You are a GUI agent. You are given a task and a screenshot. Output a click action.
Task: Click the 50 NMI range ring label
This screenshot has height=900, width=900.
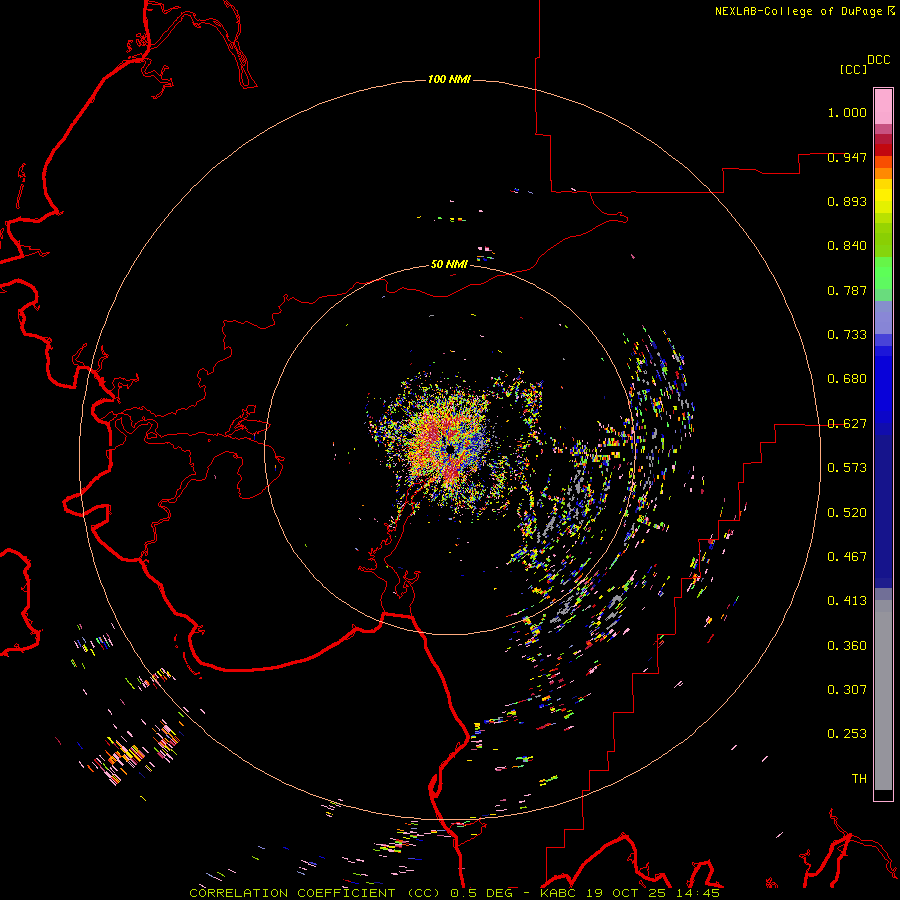449,264
